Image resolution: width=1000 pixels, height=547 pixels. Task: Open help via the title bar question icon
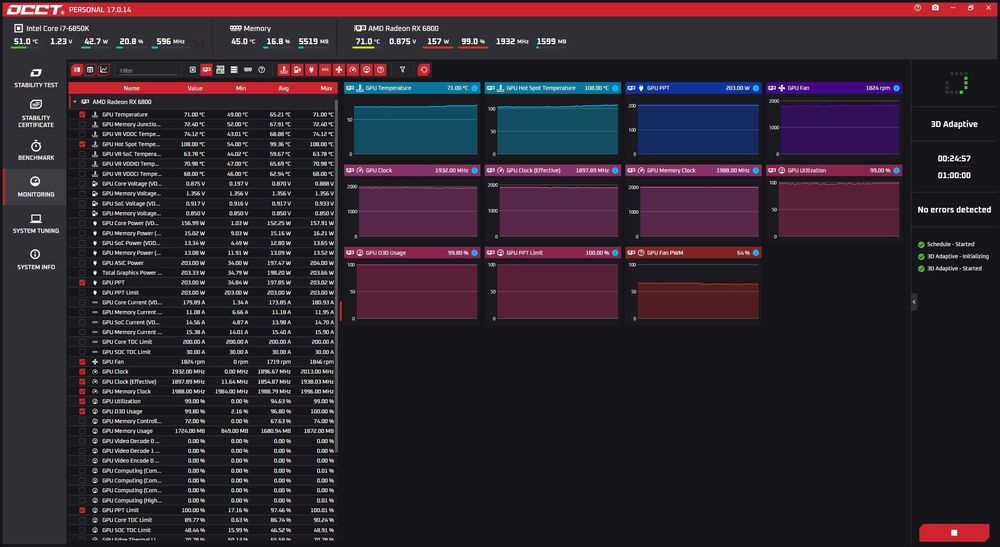[x=917, y=8]
